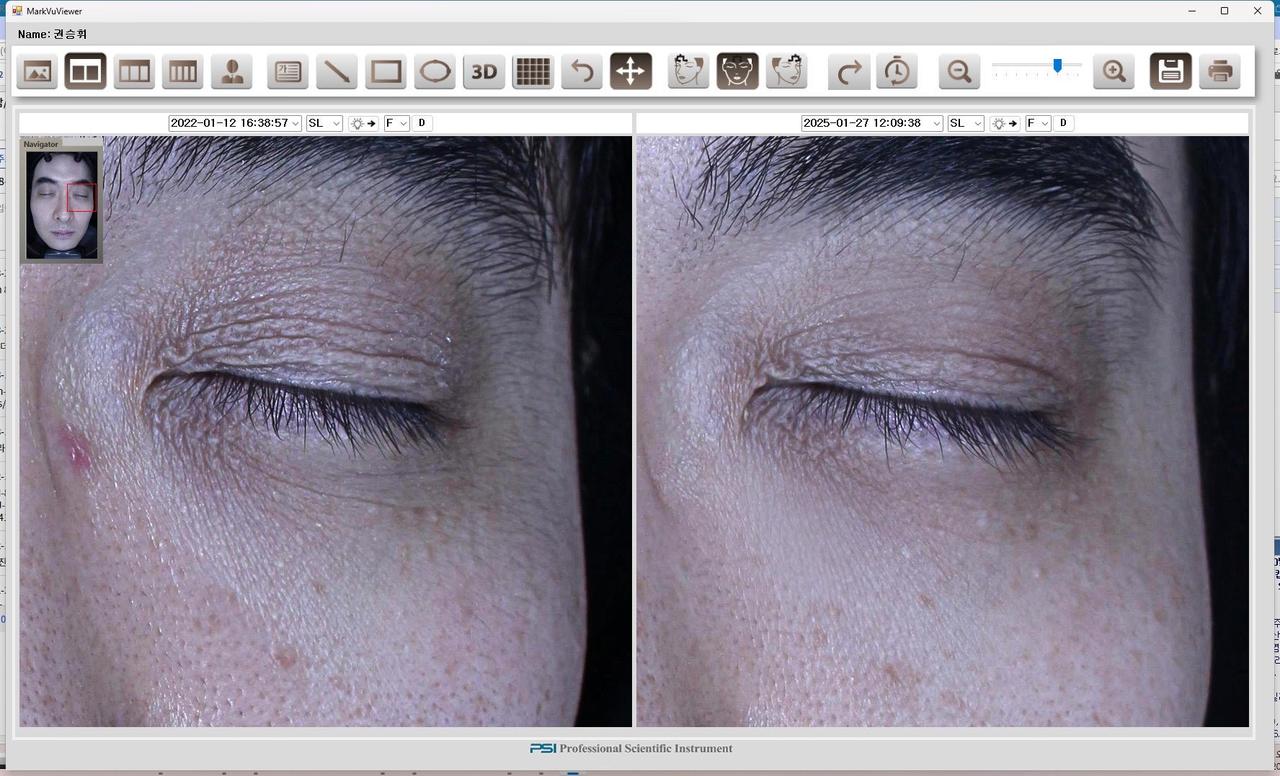Switch to single image view
The image size is (1280, 776).
(37, 72)
